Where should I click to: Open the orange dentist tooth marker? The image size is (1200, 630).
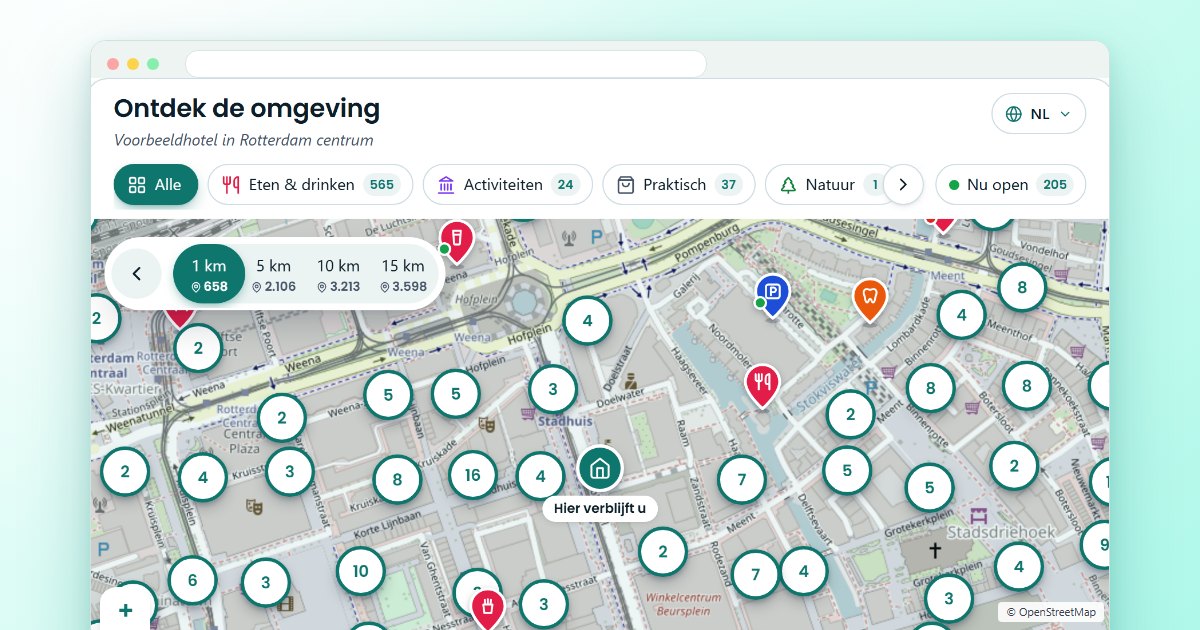870,297
